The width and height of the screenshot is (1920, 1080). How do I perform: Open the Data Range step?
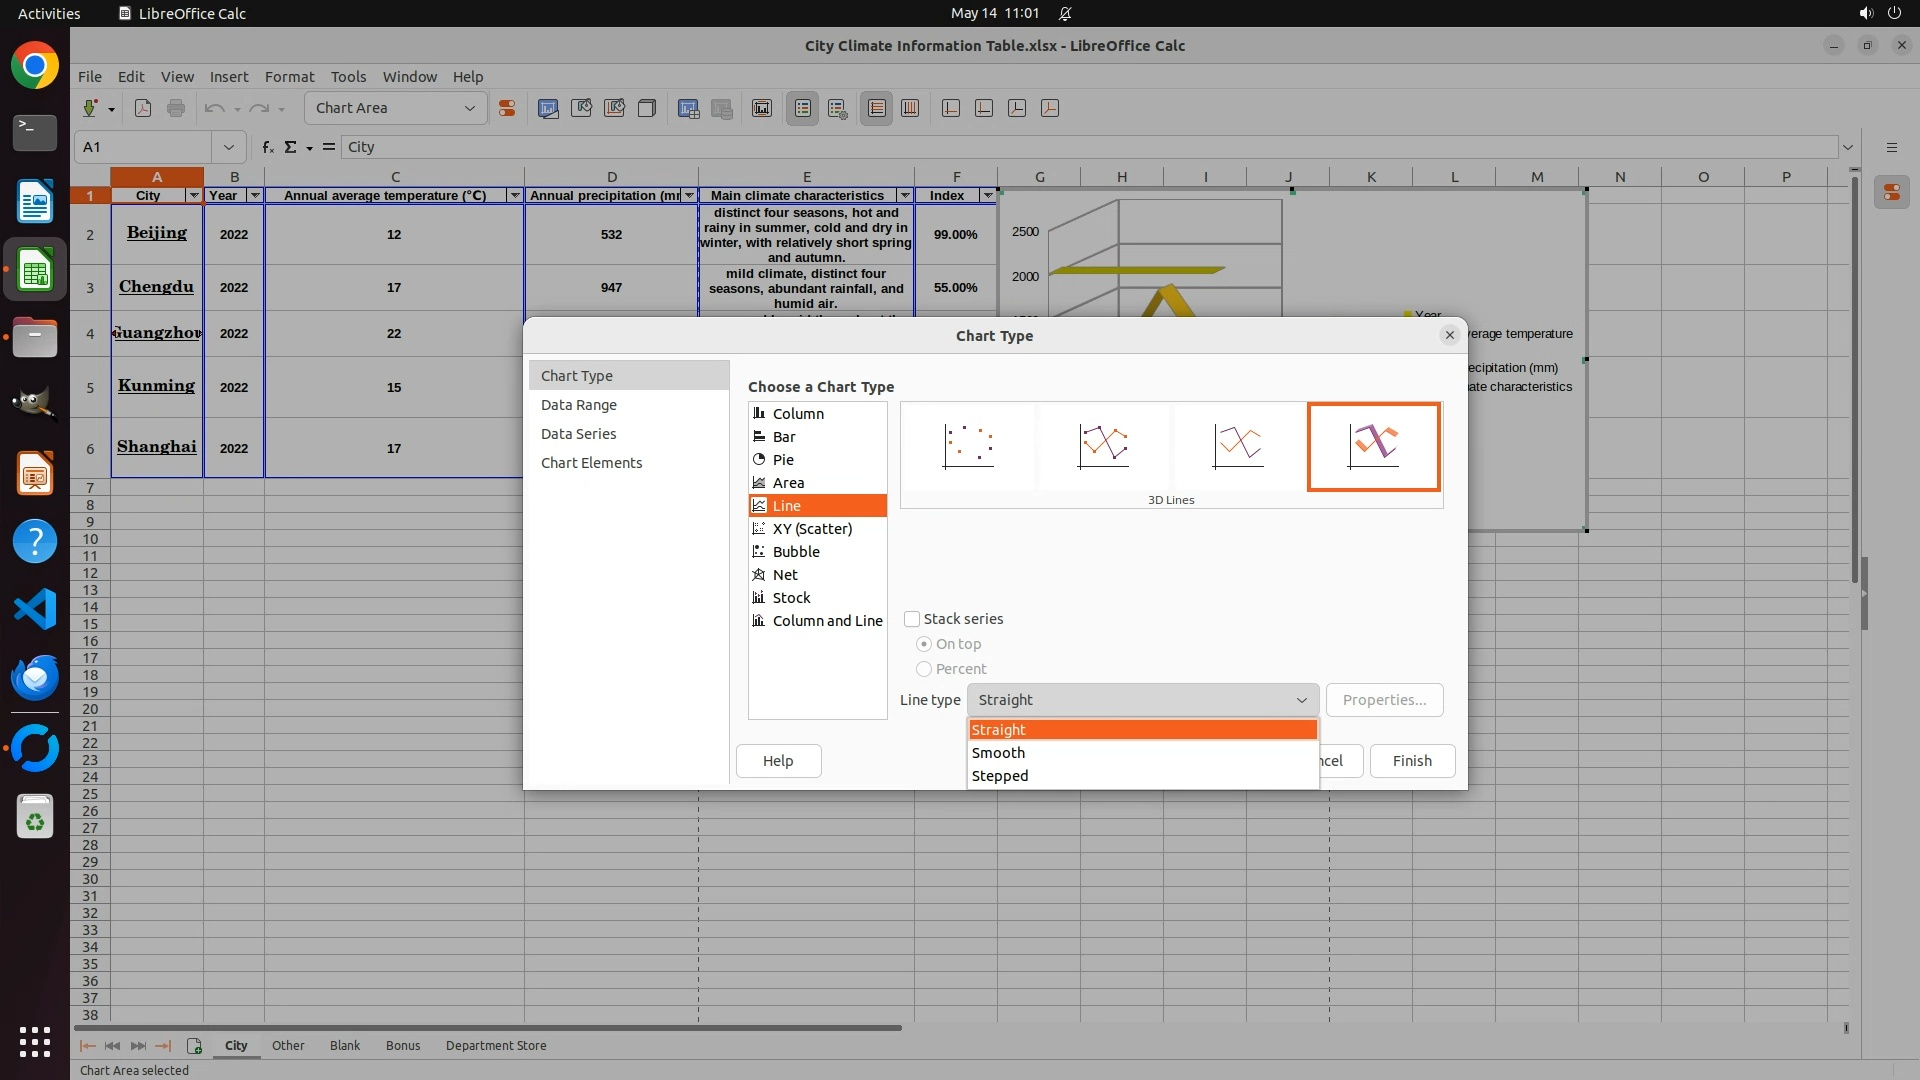(x=579, y=405)
